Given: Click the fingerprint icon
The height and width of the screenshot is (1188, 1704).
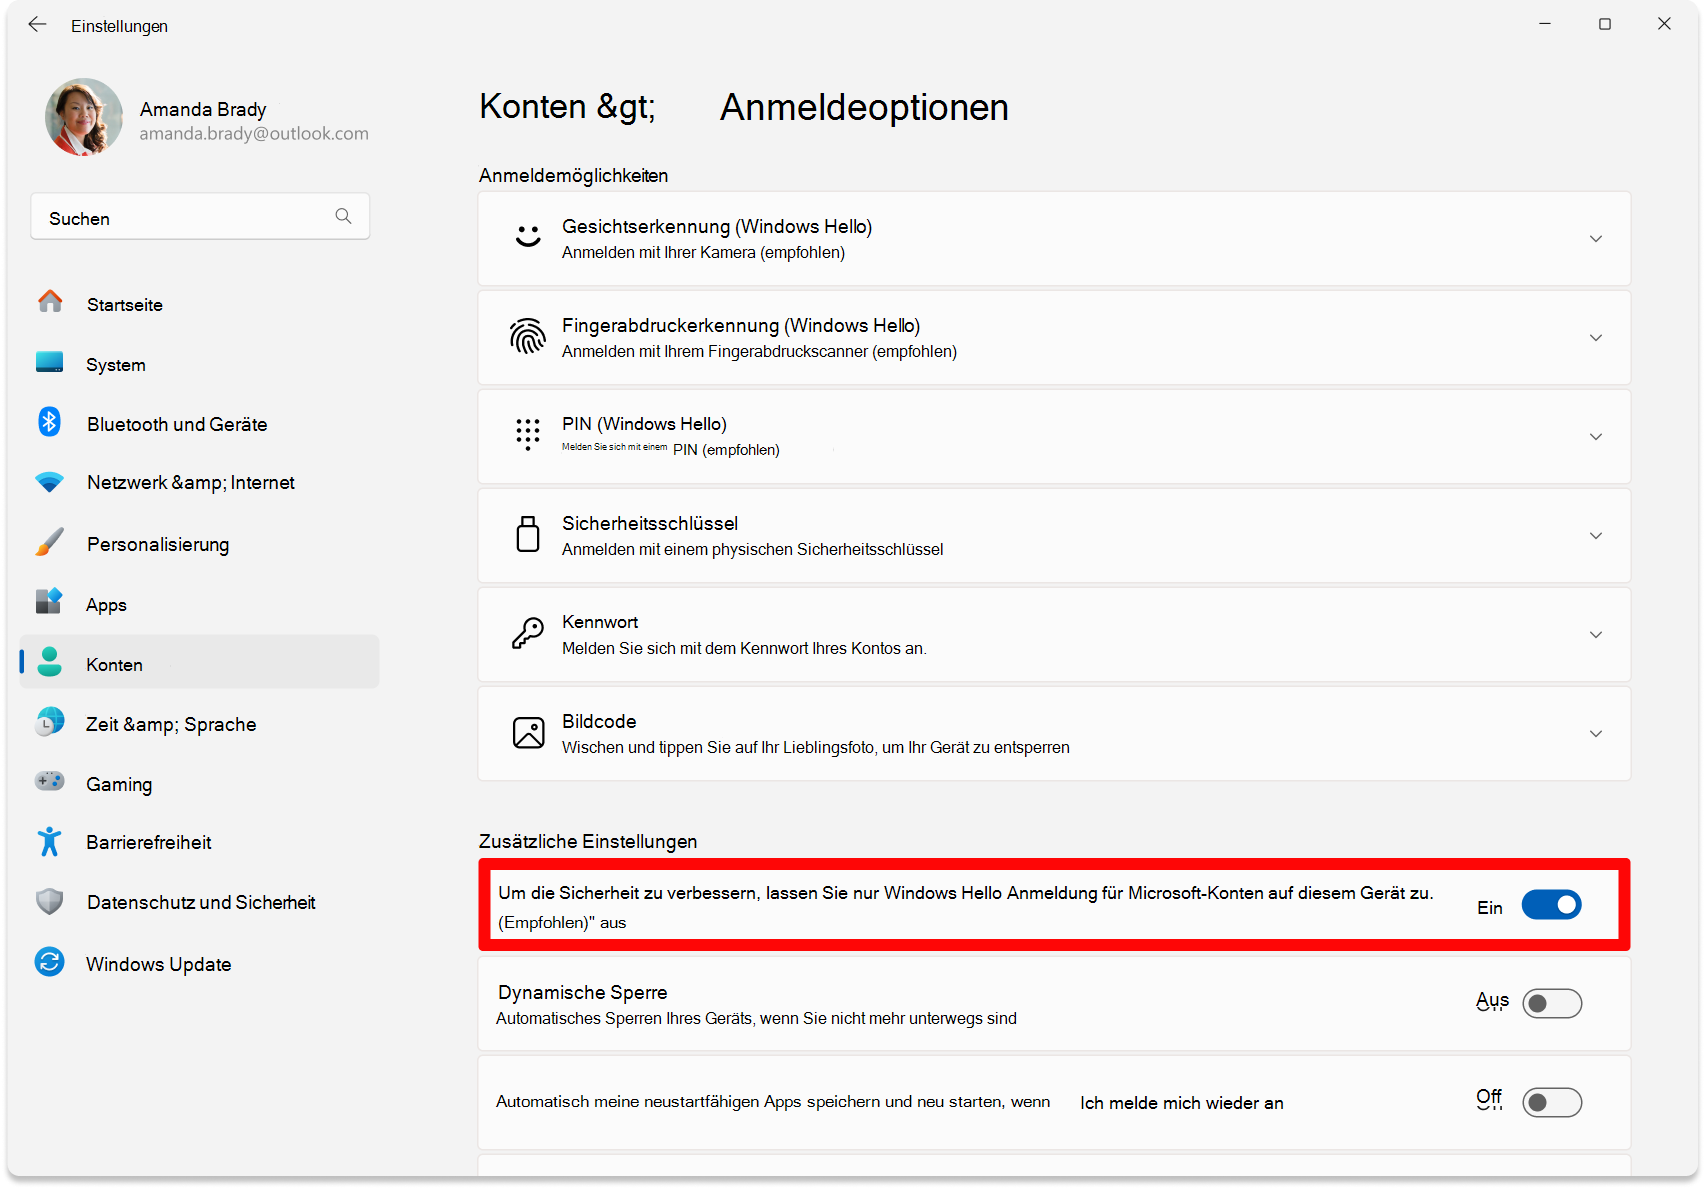Looking at the screenshot, I should pyautogui.click(x=528, y=337).
